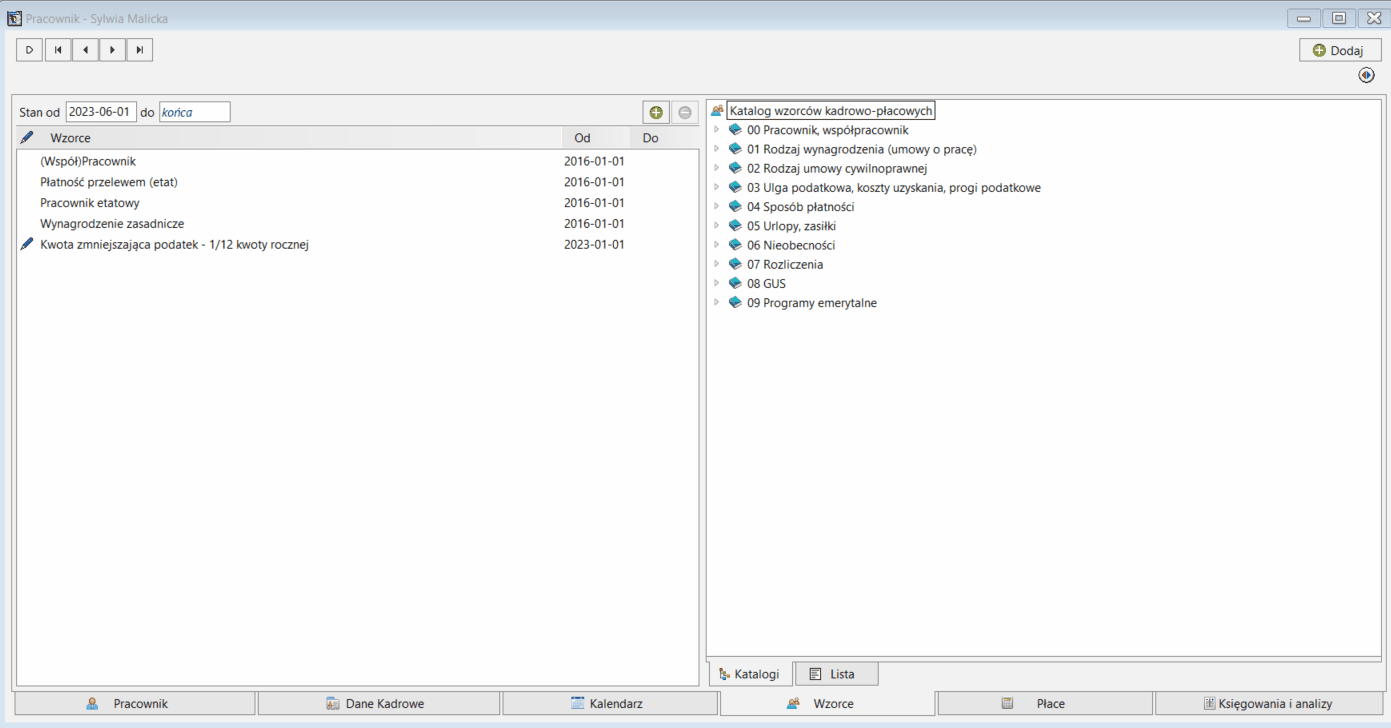This screenshot has height=728, width=1391.
Task: Select the Wzorce tab
Action: 828,704
